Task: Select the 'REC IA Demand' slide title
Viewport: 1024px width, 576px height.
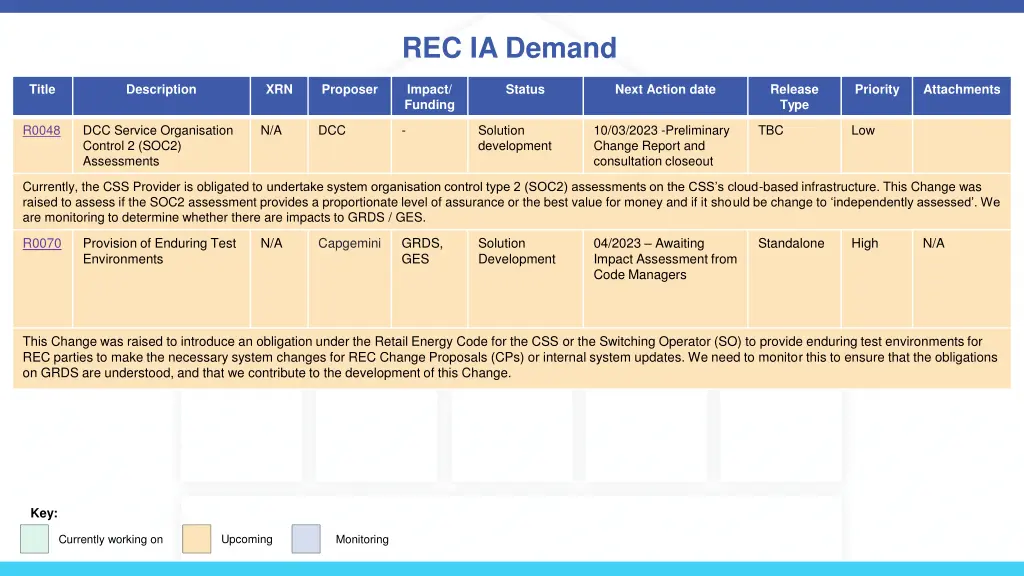Action: tap(509, 48)
